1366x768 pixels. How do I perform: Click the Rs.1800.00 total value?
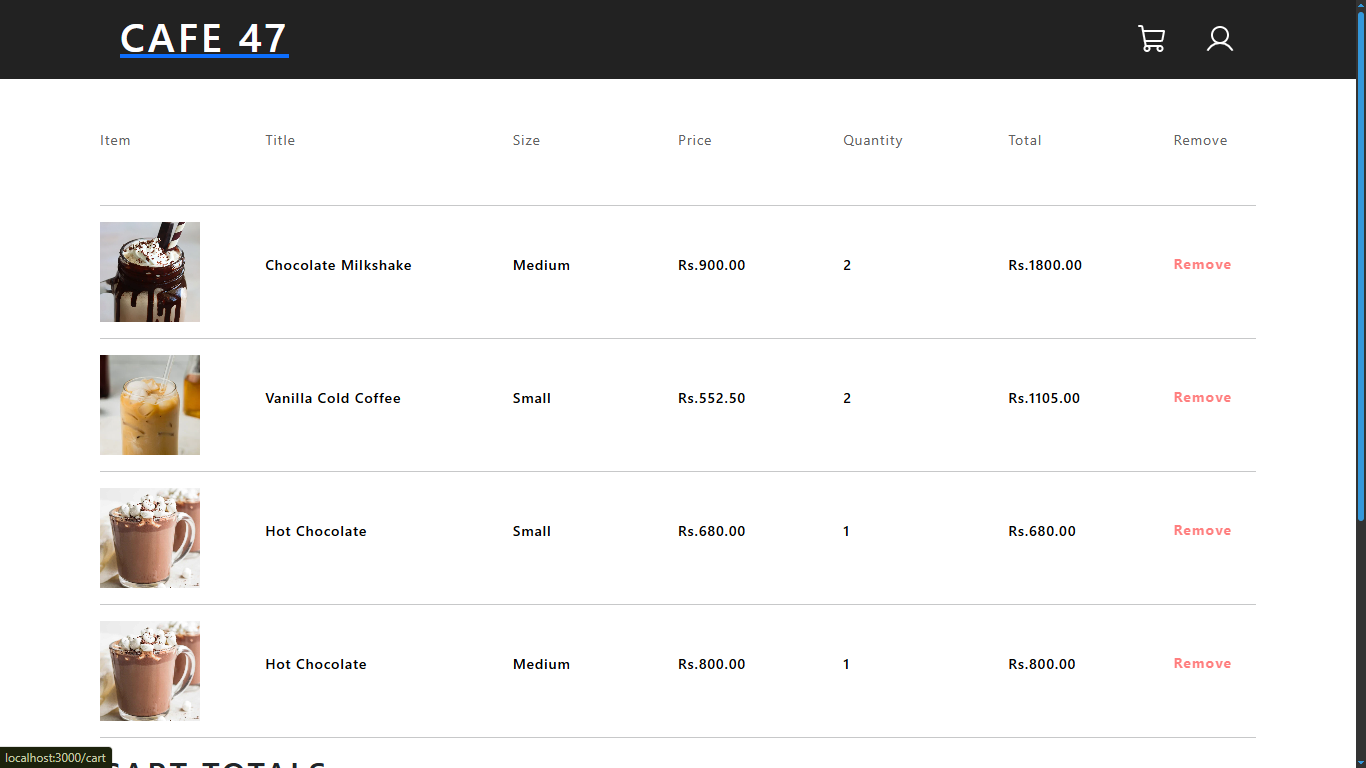pyautogui.click(x=1045, y=265)
